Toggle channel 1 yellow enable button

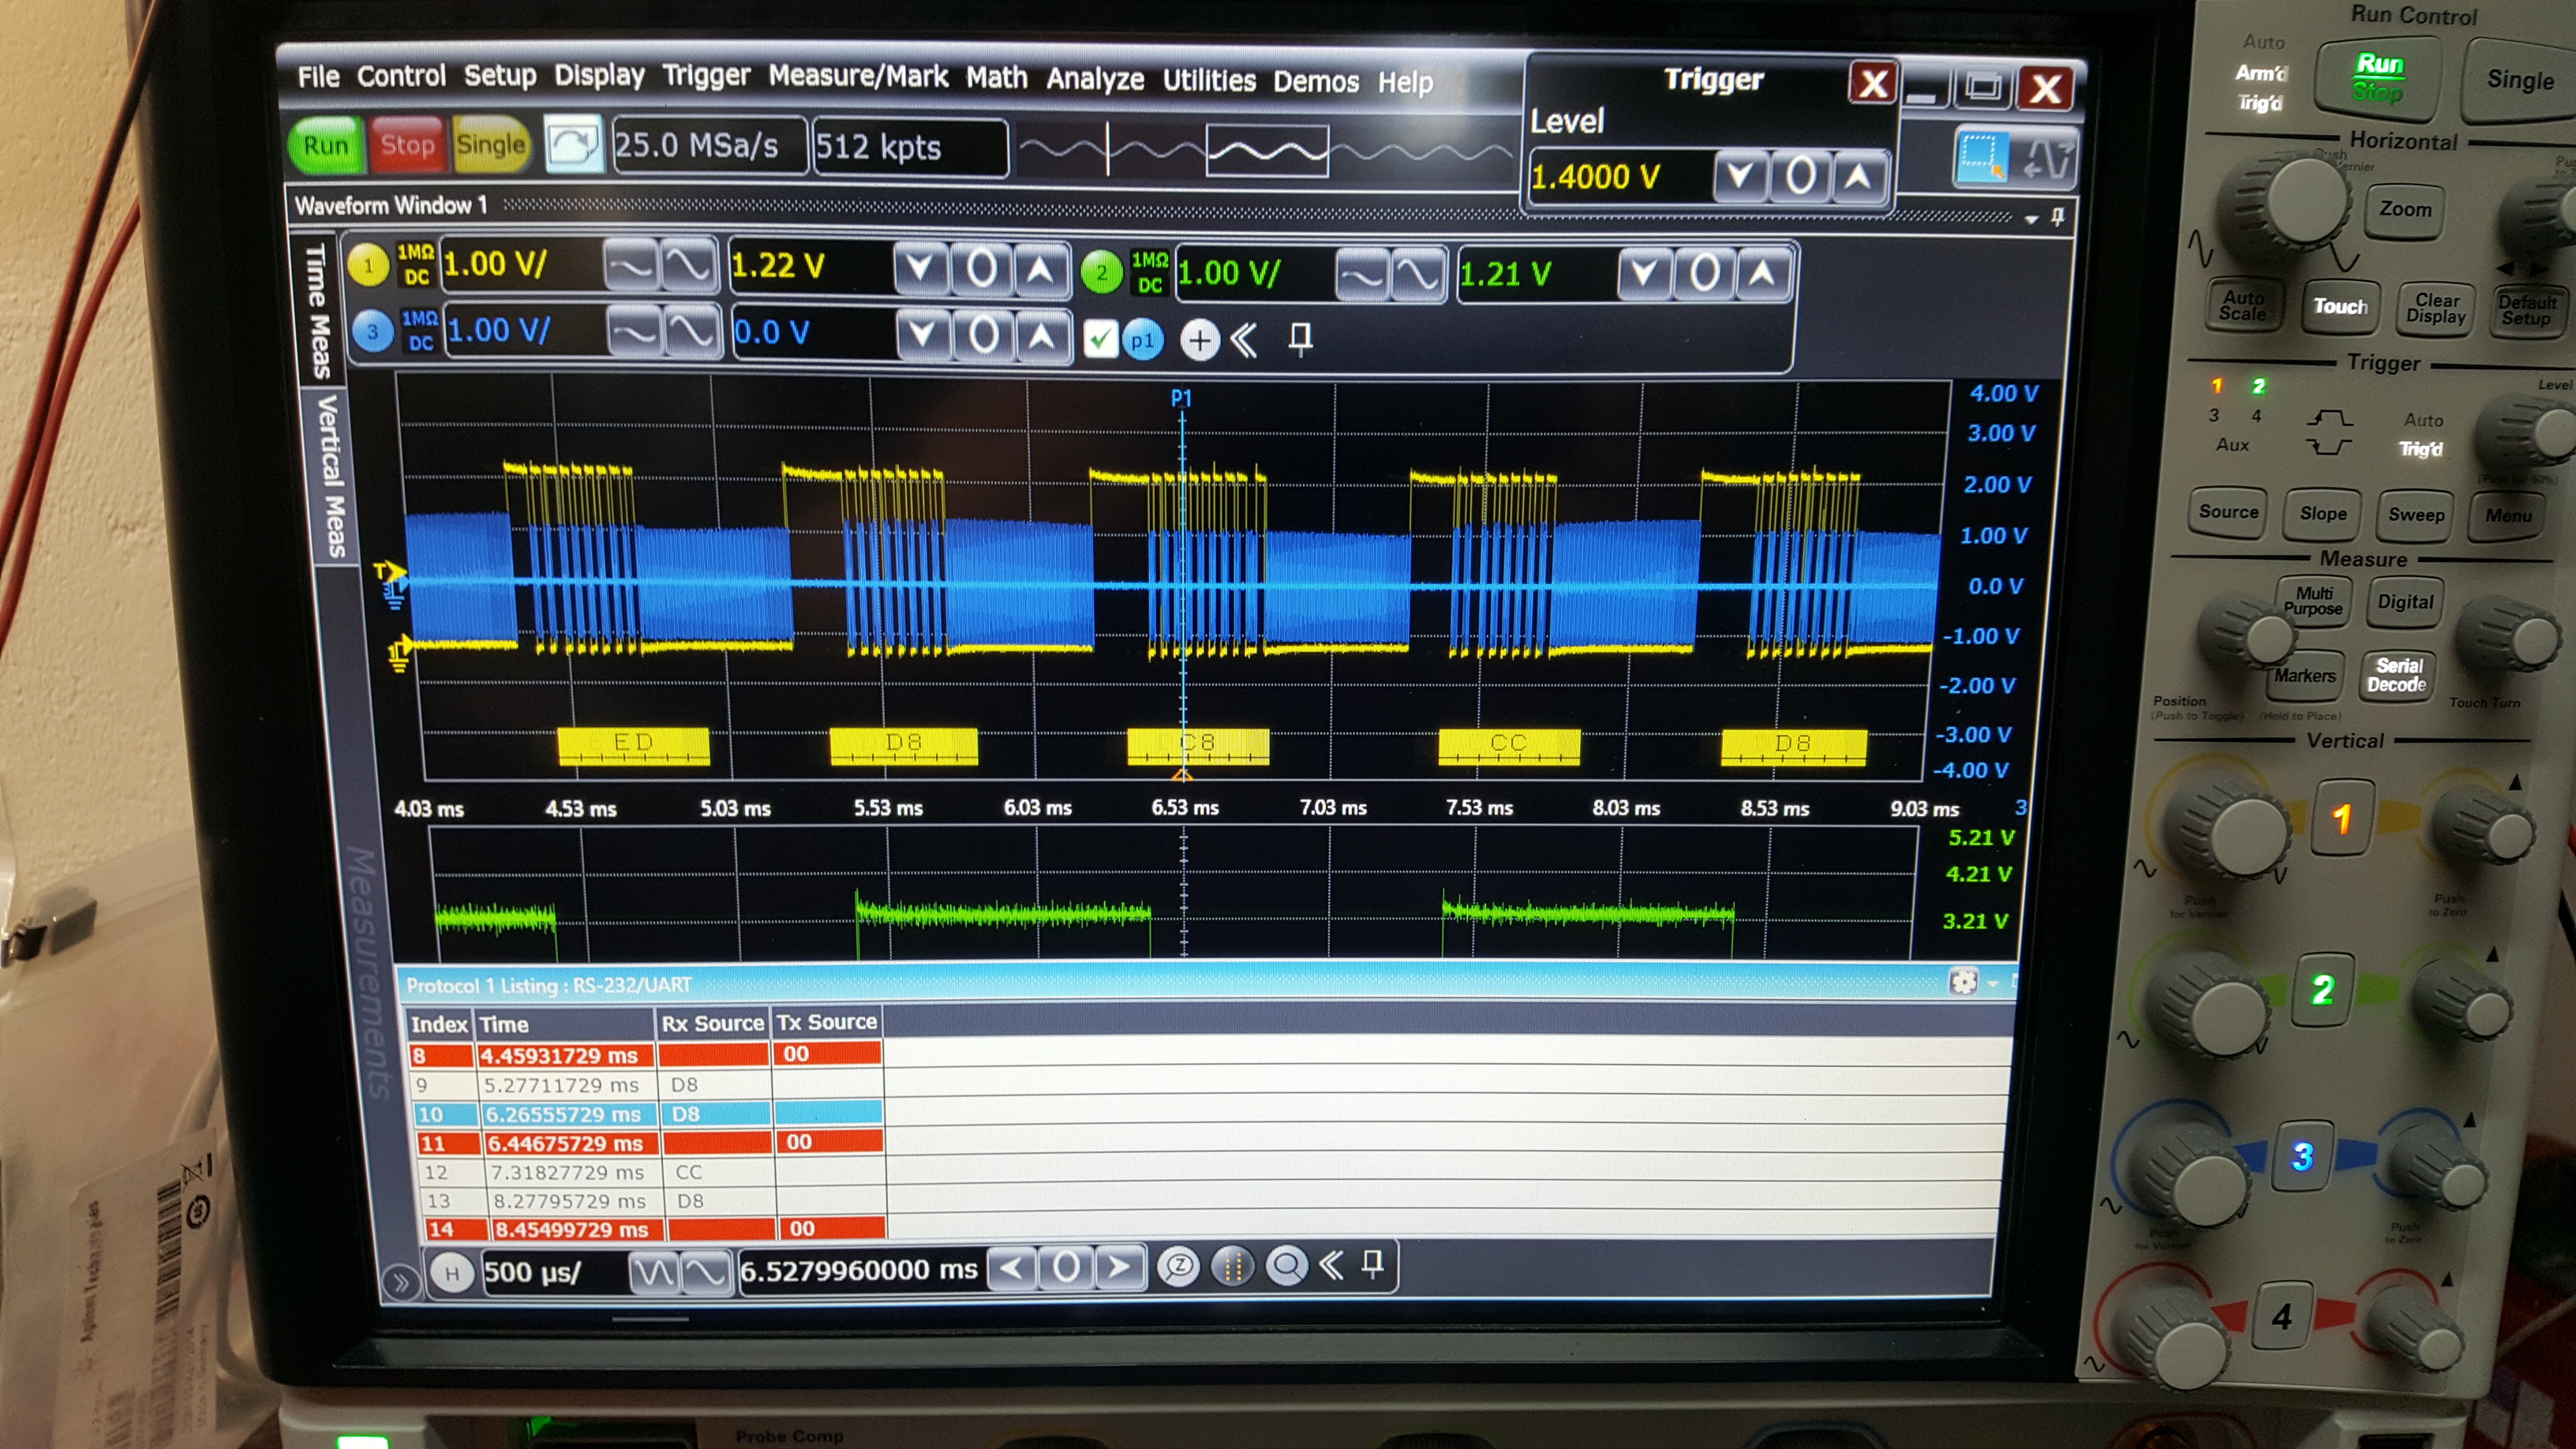click(x=368, y=265)
